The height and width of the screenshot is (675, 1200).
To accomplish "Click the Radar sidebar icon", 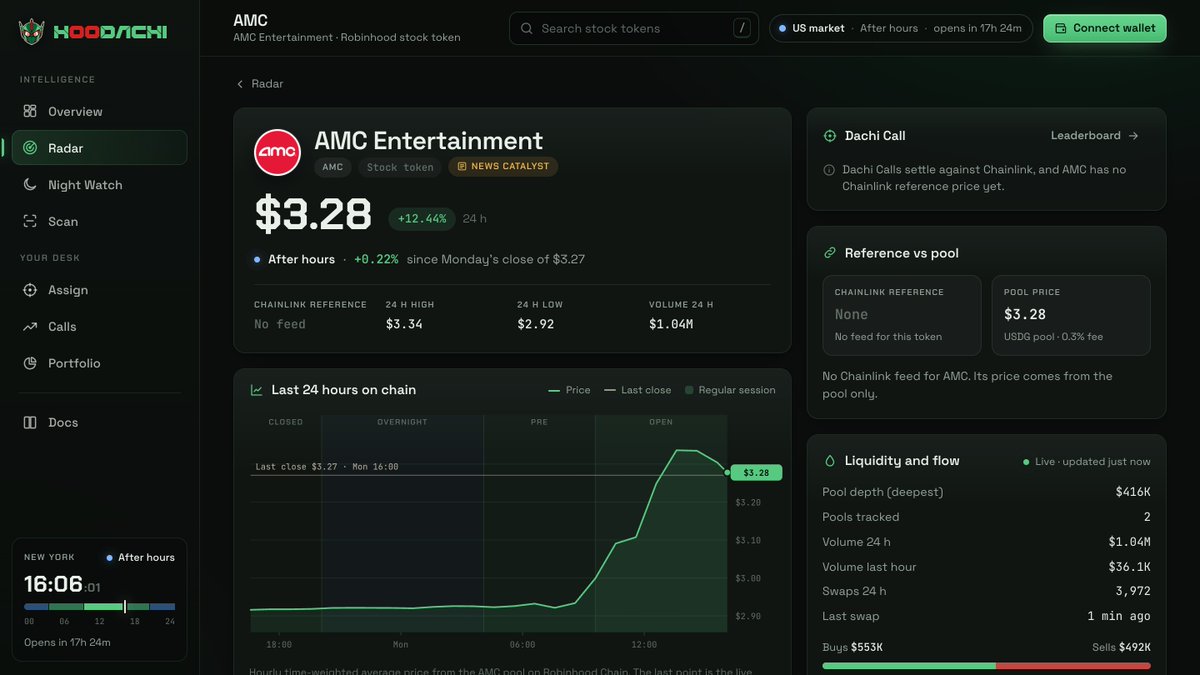I will click(30, 148).
